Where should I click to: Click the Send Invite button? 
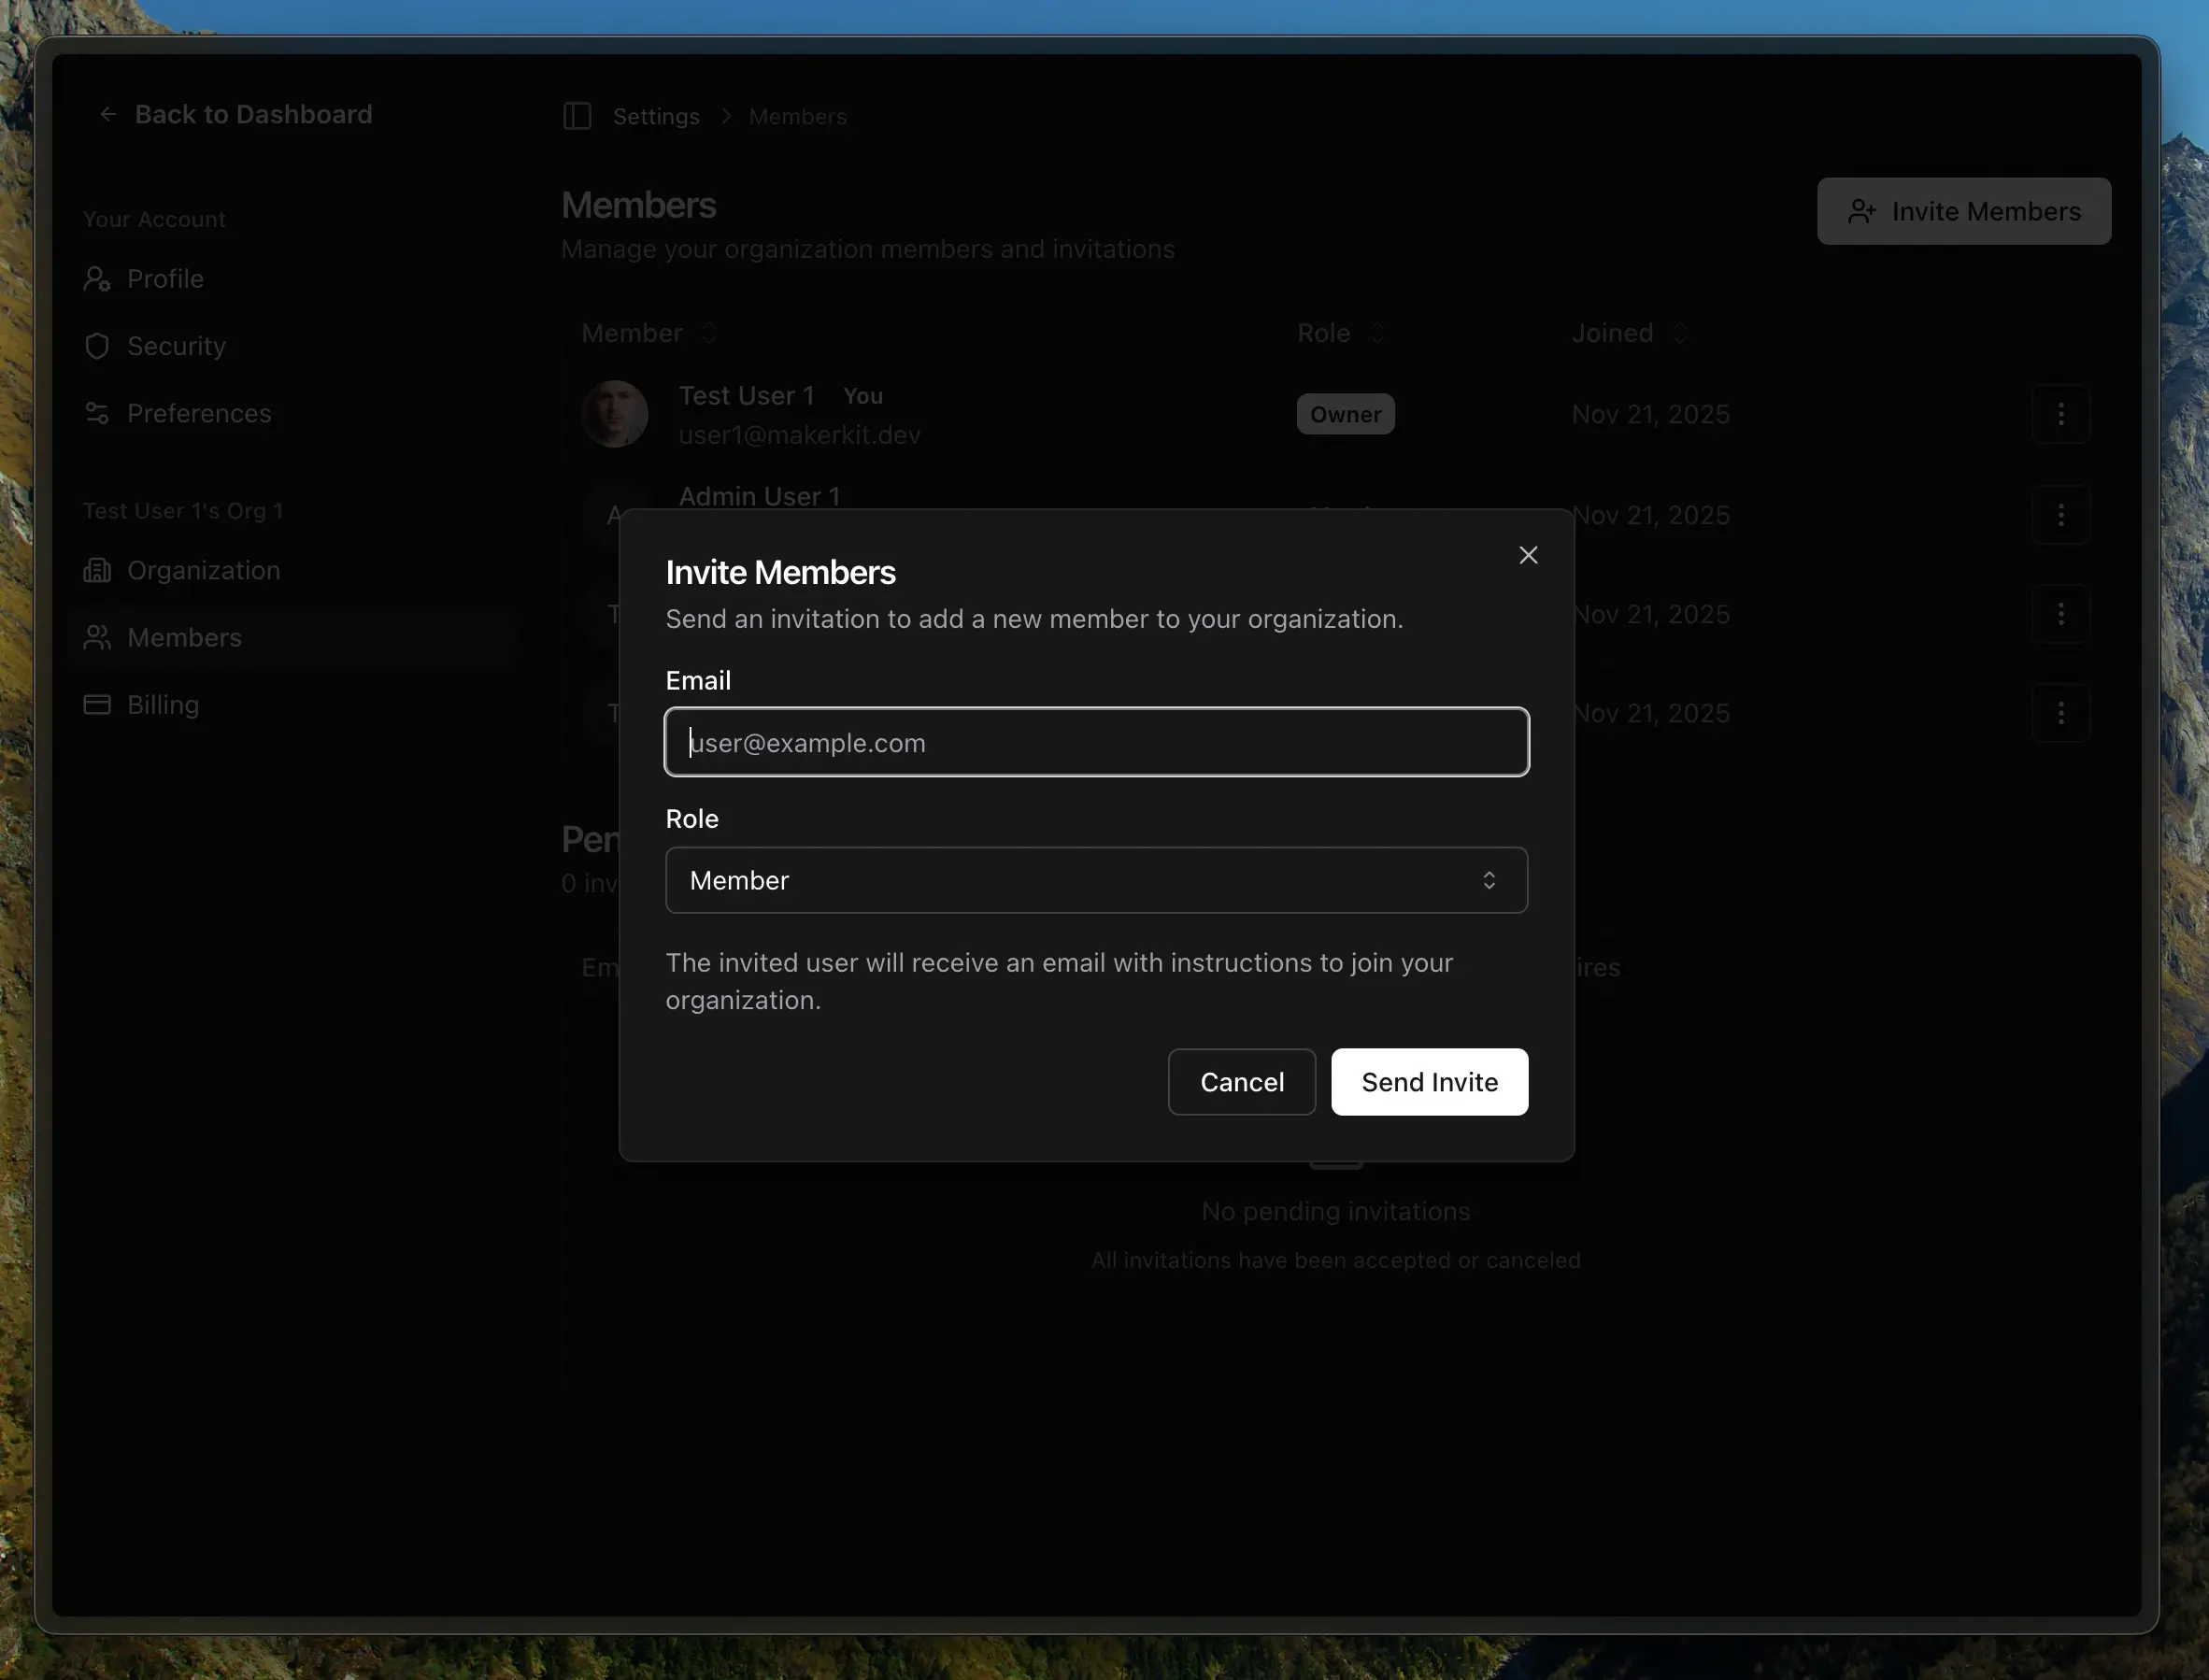(x=1429, y=1082)
